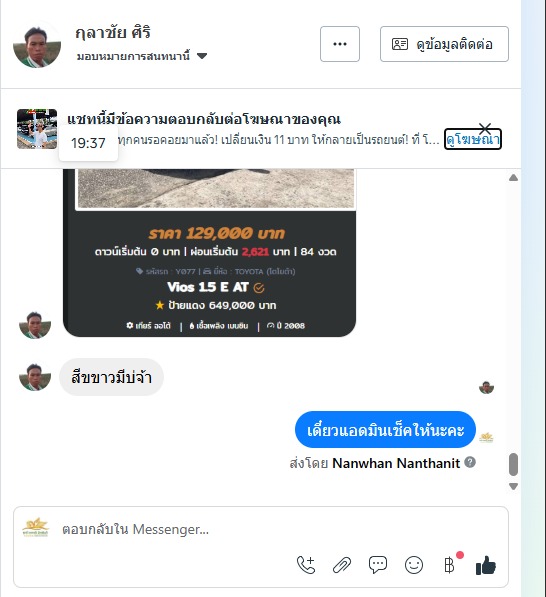This screenshot has width=546, height=597.
Task: Click the question mark beside Nanwhan Nanthanit
Action: click(470, 462)
